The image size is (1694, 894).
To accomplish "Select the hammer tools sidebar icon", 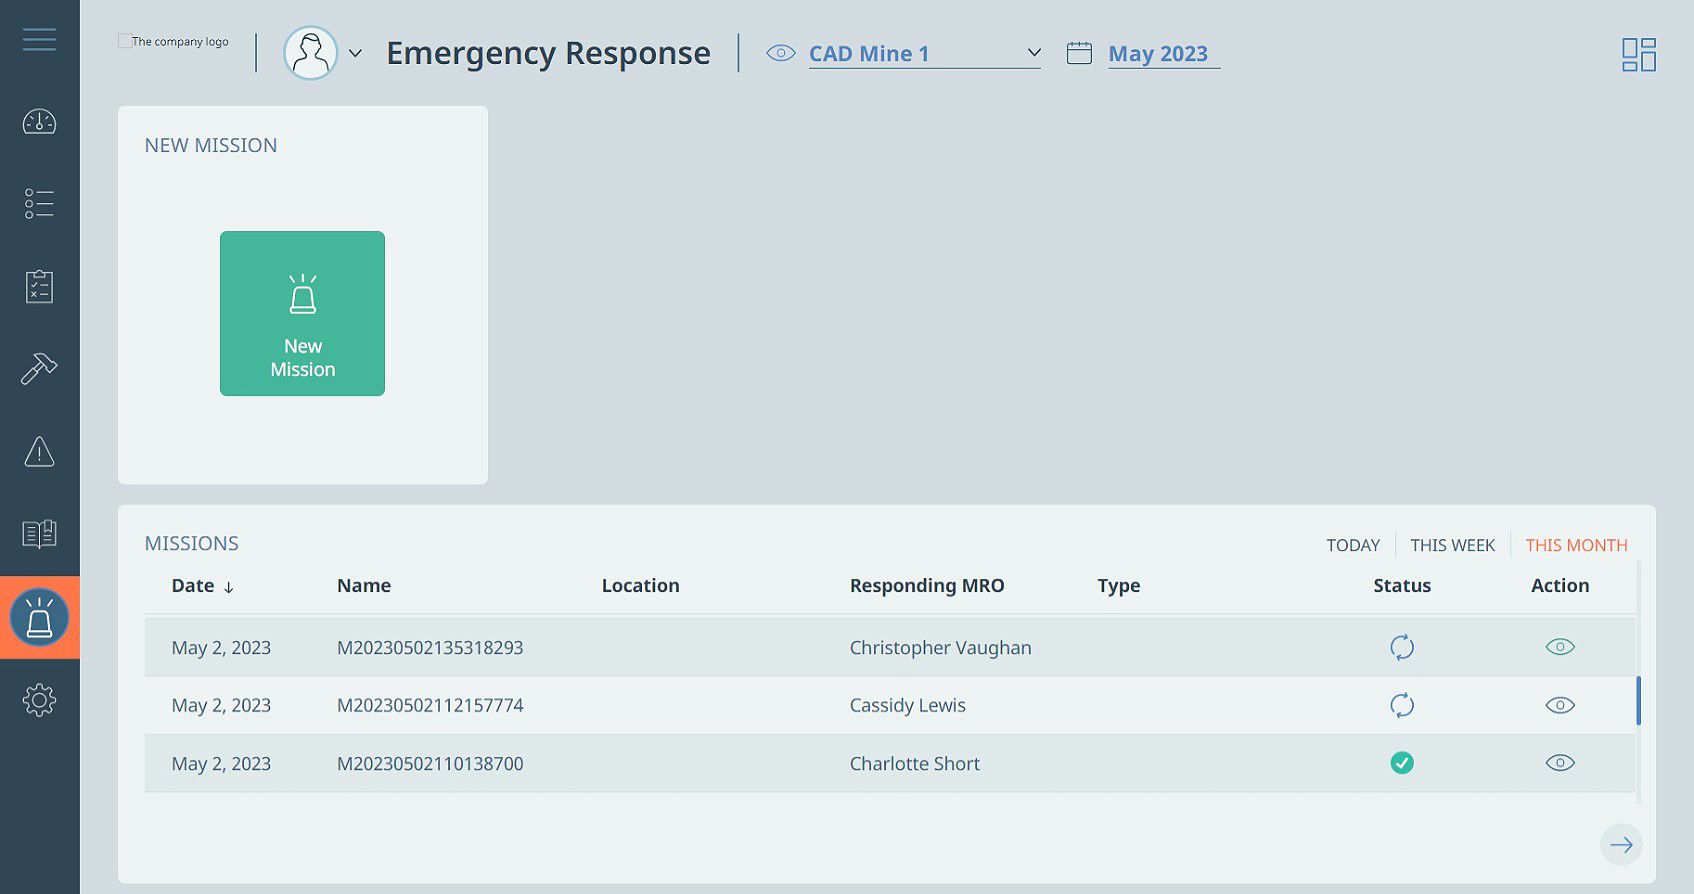I will (x=39, y=369).
